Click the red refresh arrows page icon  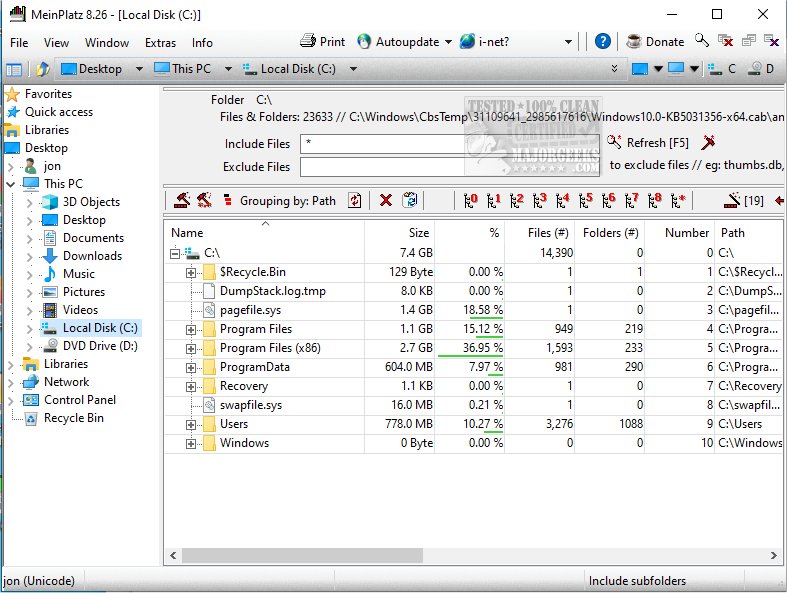point(354,201)
